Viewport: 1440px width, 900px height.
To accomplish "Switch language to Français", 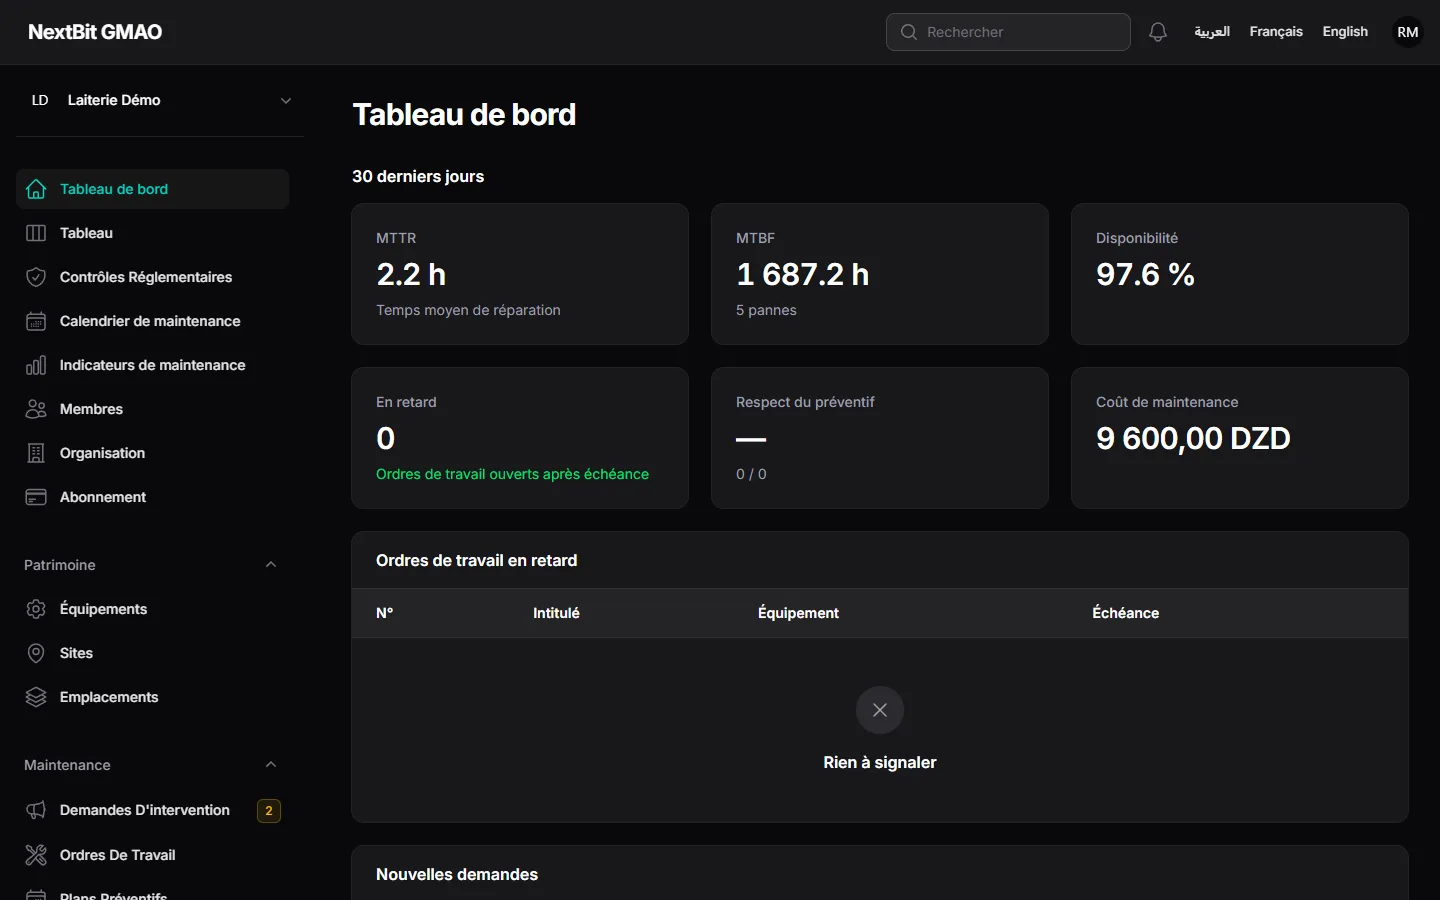I will pyautogui.click(x=1276, y=32).
